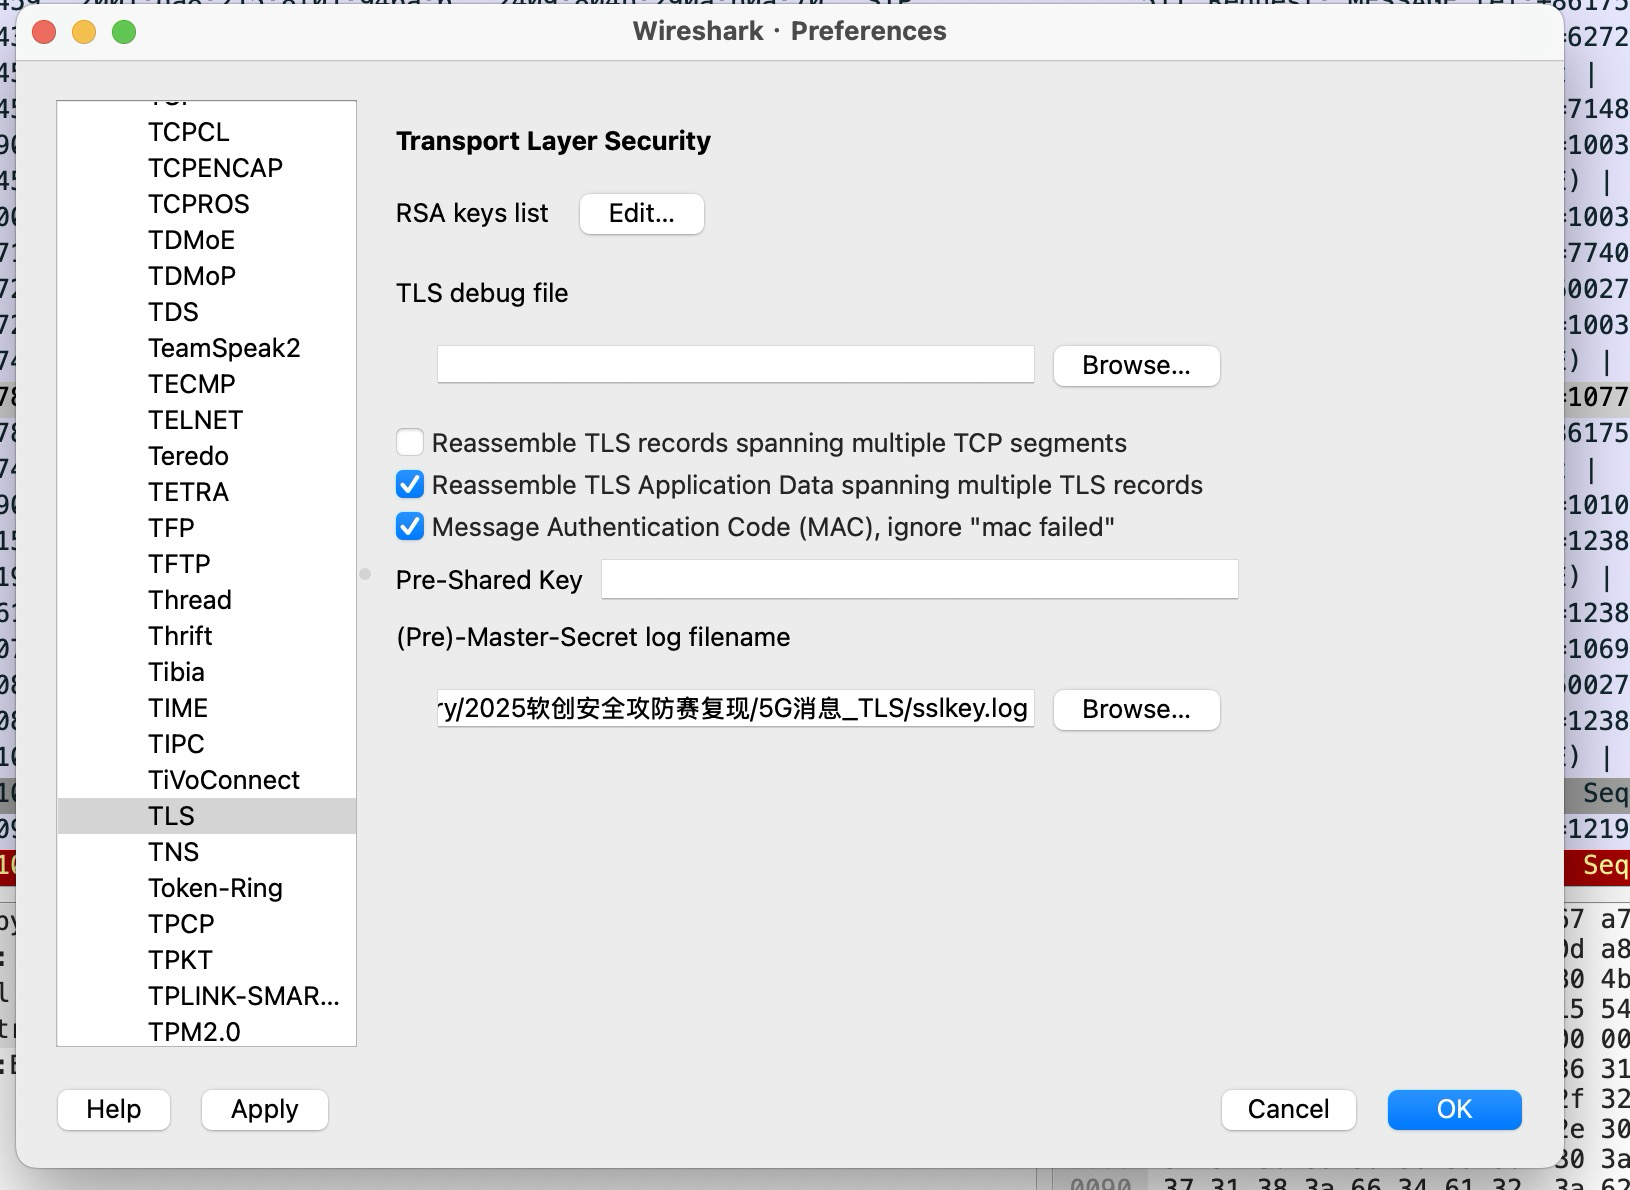Screen dimensions: 1630x1190
Task: Open TIPC protocol preferences
Action: point(206,744)
